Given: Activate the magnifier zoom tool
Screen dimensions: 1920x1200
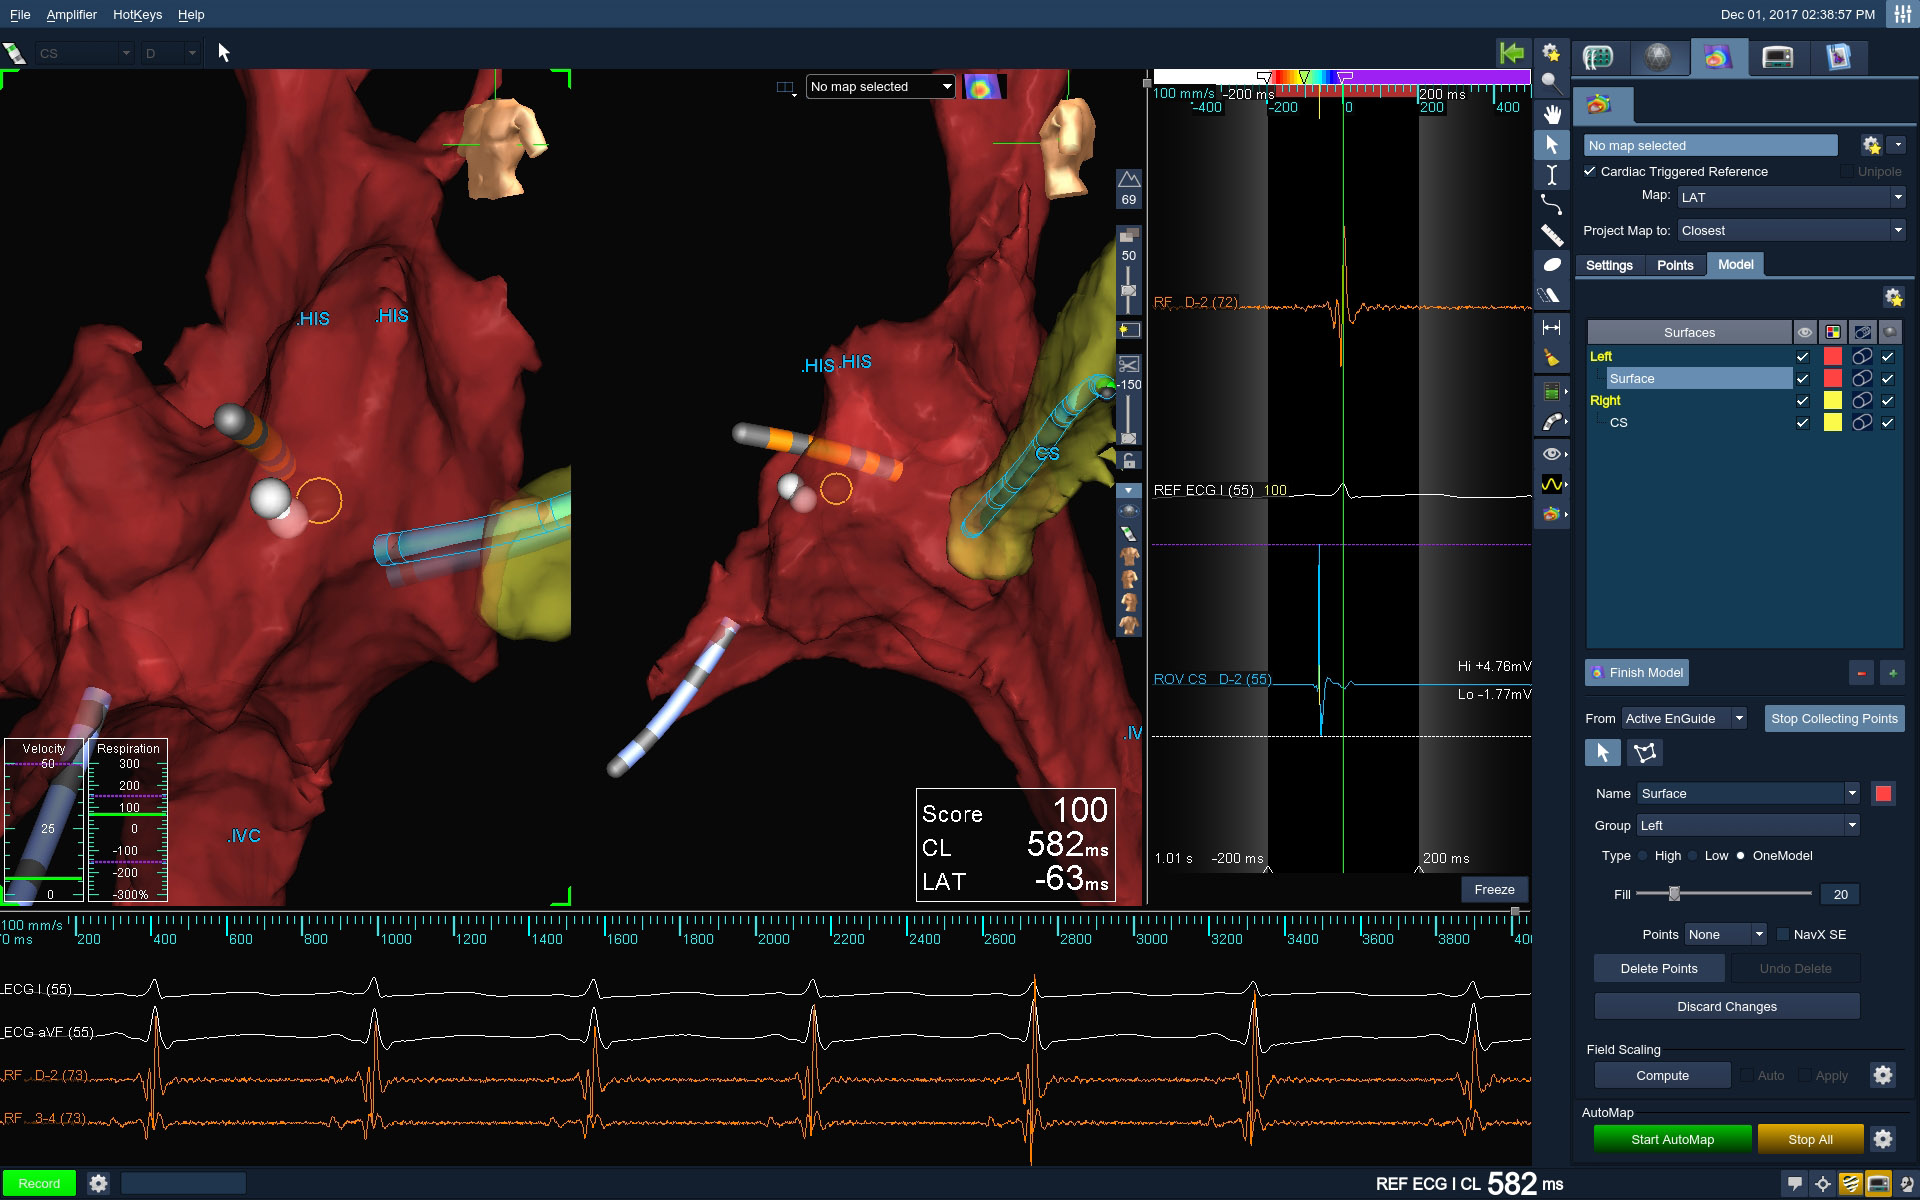Looking at the screenshot, I should (x=1551, y=83).
